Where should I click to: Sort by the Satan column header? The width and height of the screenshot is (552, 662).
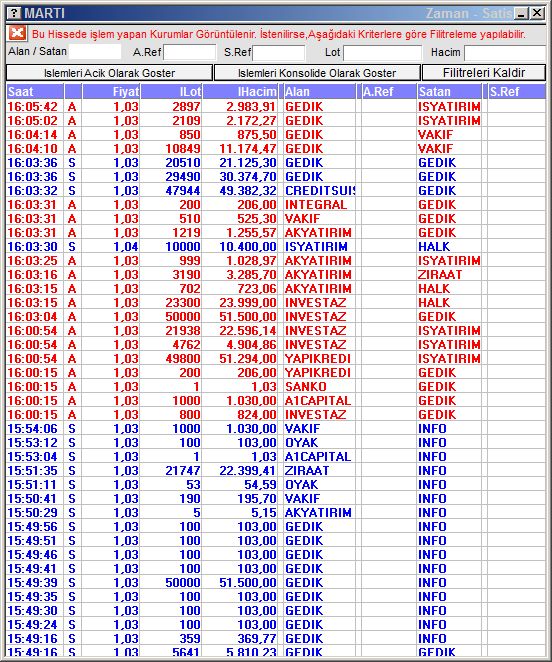click(449, 92)
